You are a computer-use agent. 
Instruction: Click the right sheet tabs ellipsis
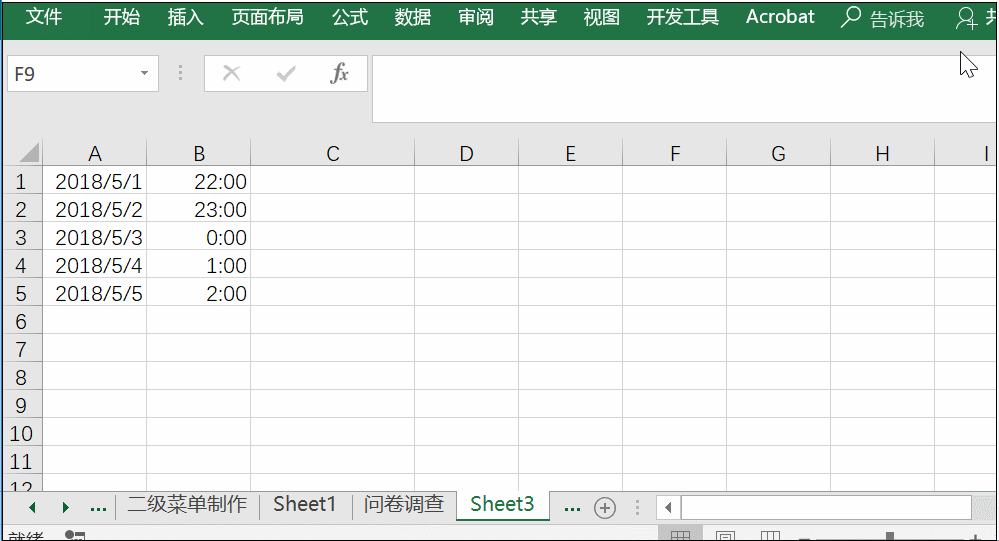point(572,508)
